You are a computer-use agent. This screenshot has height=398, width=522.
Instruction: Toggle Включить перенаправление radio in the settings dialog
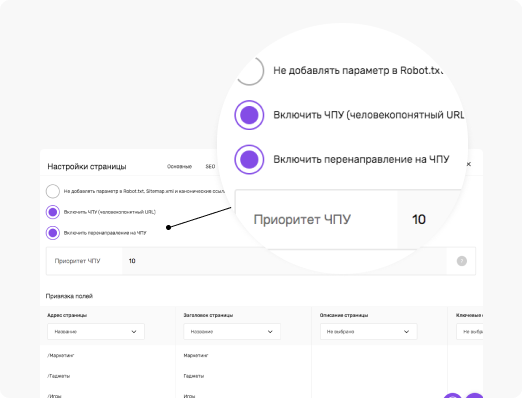click(x=53, y=233)
